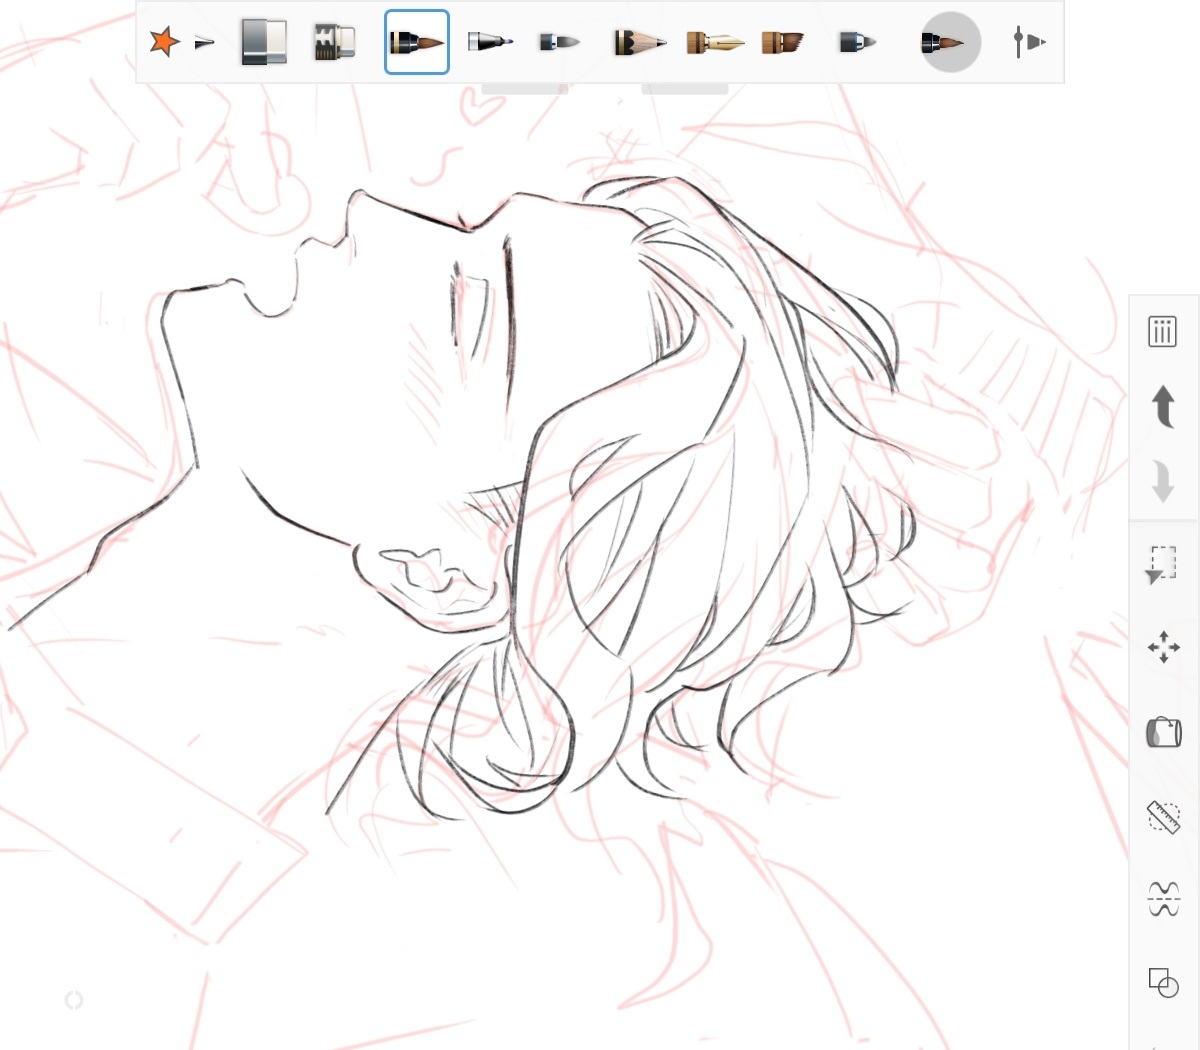Viewport: 1200px width, 1050px height.
Task: Select the gray-tipped airbrush
Action: pos(559,42)
